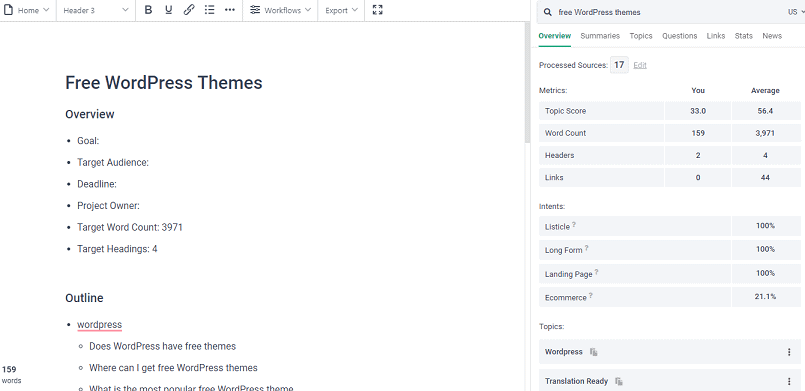Open Wordpress topic options menu
Screen dimensions: 805x391
(789, 352)
